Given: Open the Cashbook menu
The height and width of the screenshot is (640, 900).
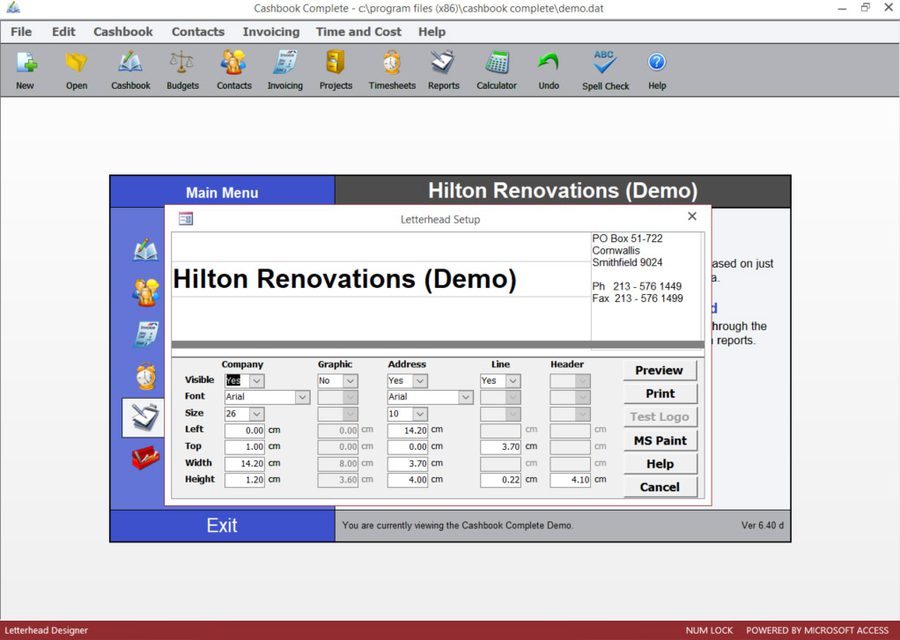Looking at the screenshot, I should (123, 32).
